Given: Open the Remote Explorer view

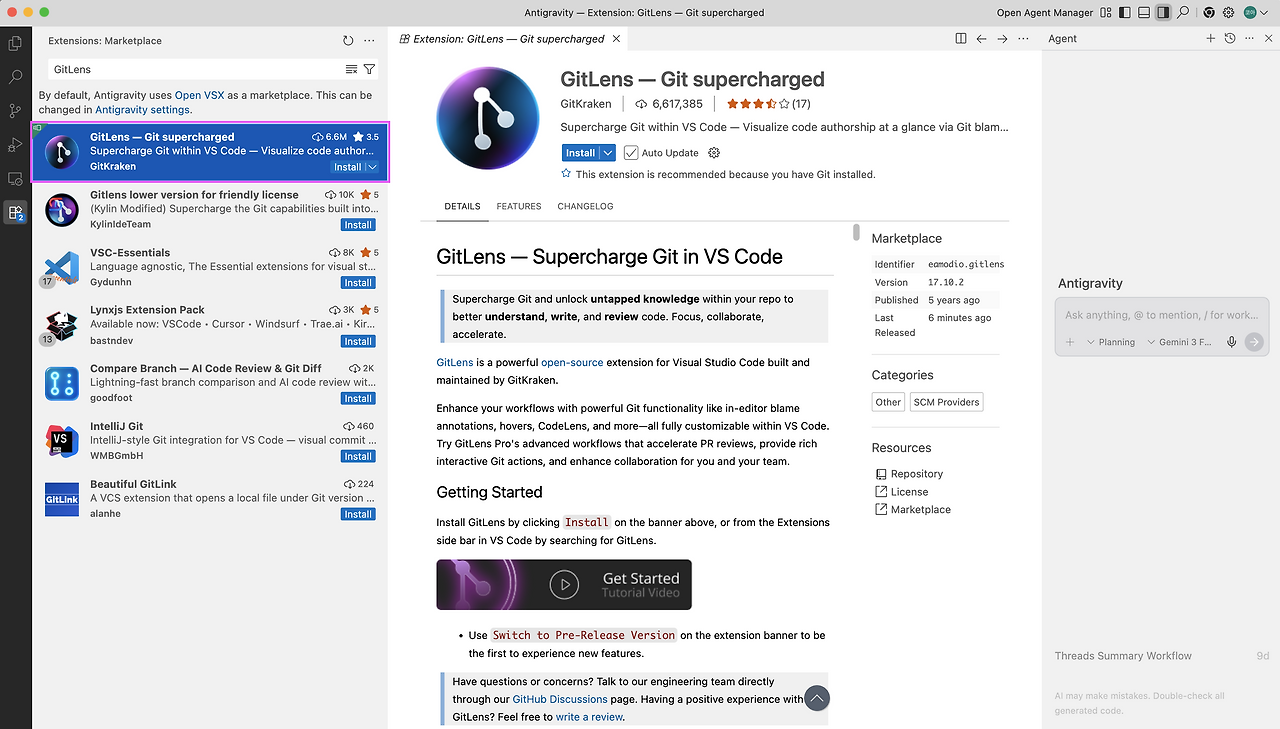Looking at the screenshot, I should pos(15,179).
